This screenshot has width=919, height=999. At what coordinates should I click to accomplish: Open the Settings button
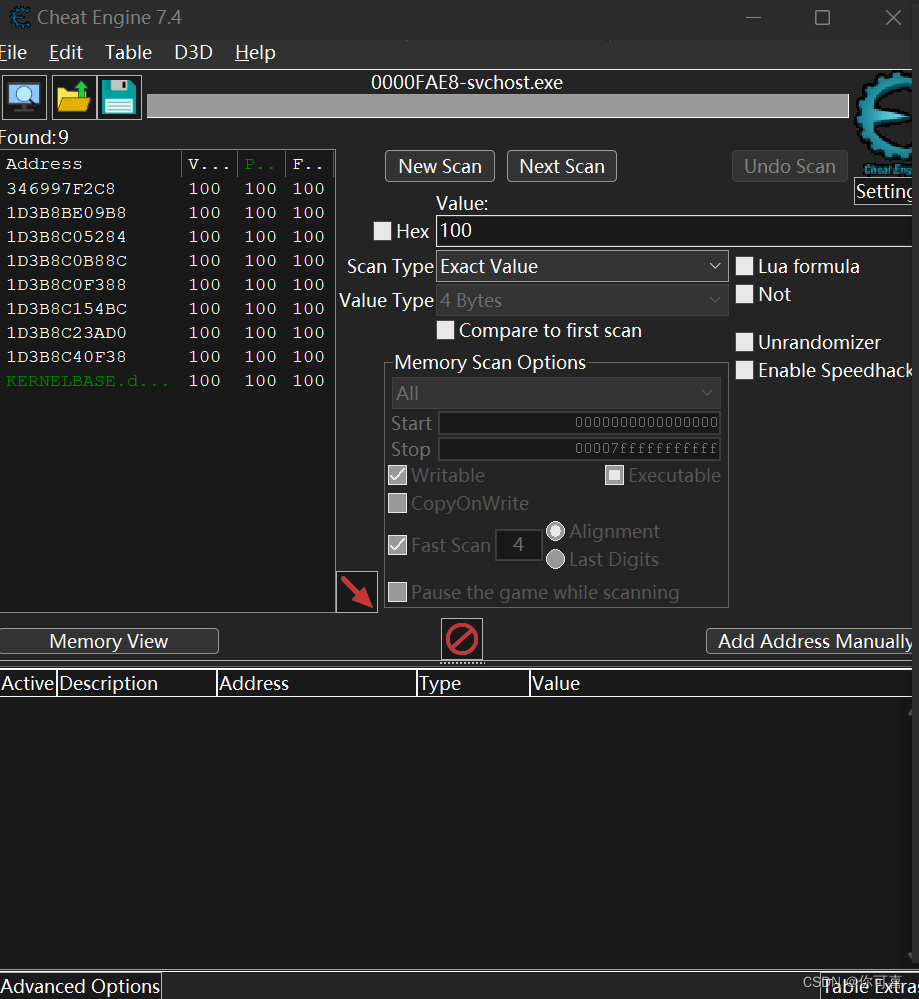coord(884,191)
